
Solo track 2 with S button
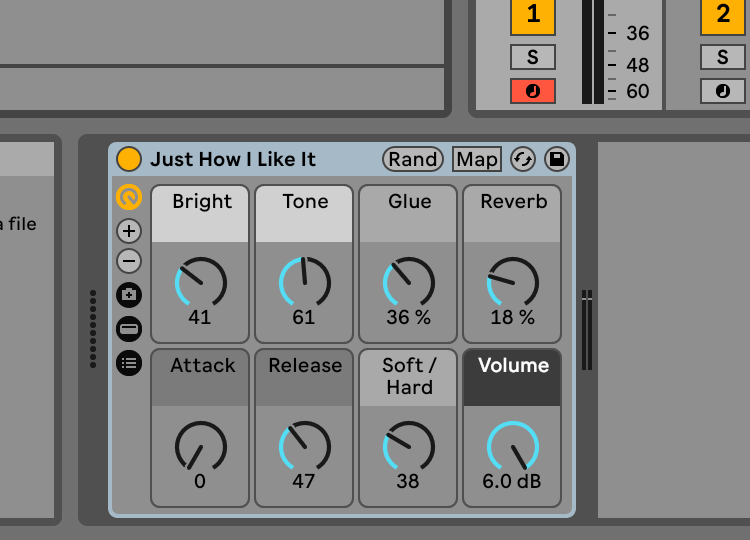[x=722, y=57]
